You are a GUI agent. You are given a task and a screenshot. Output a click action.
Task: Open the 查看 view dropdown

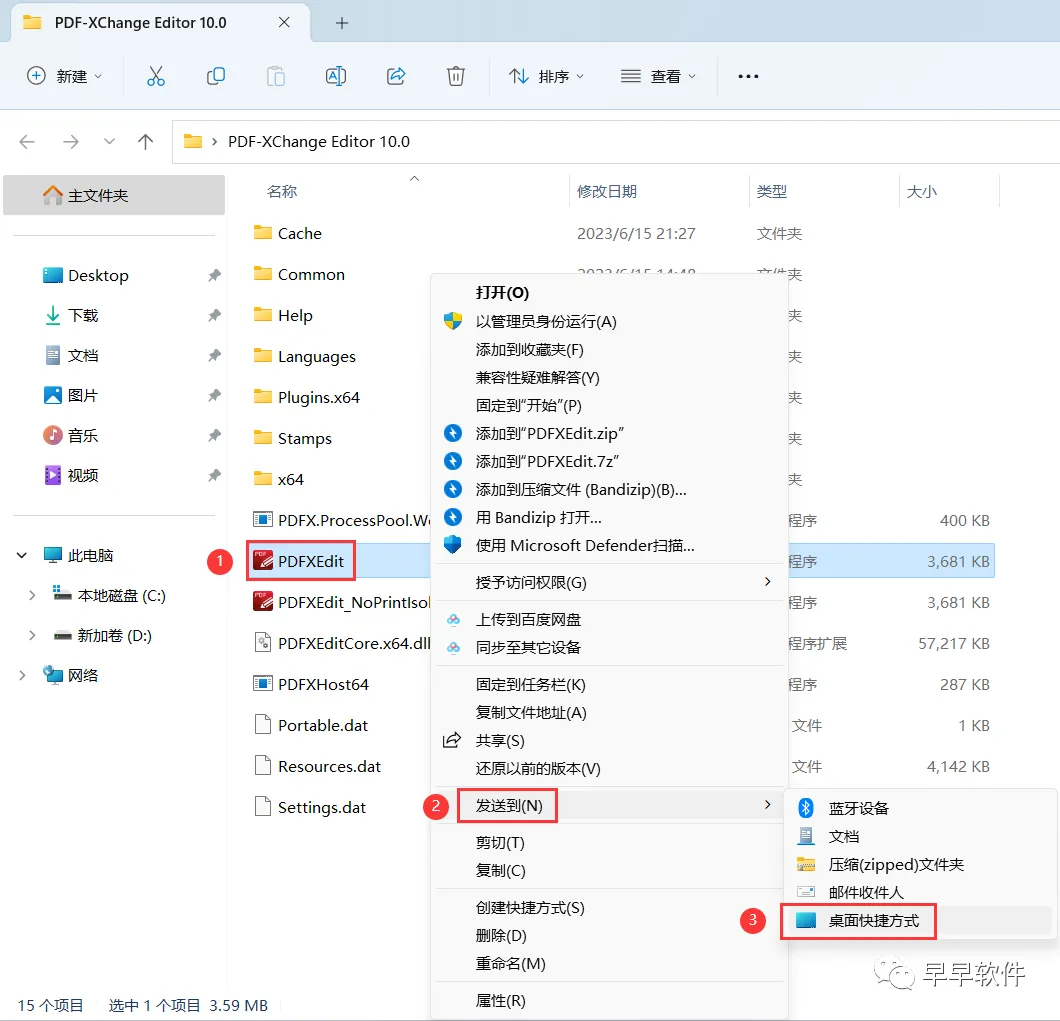coord(658,76)
